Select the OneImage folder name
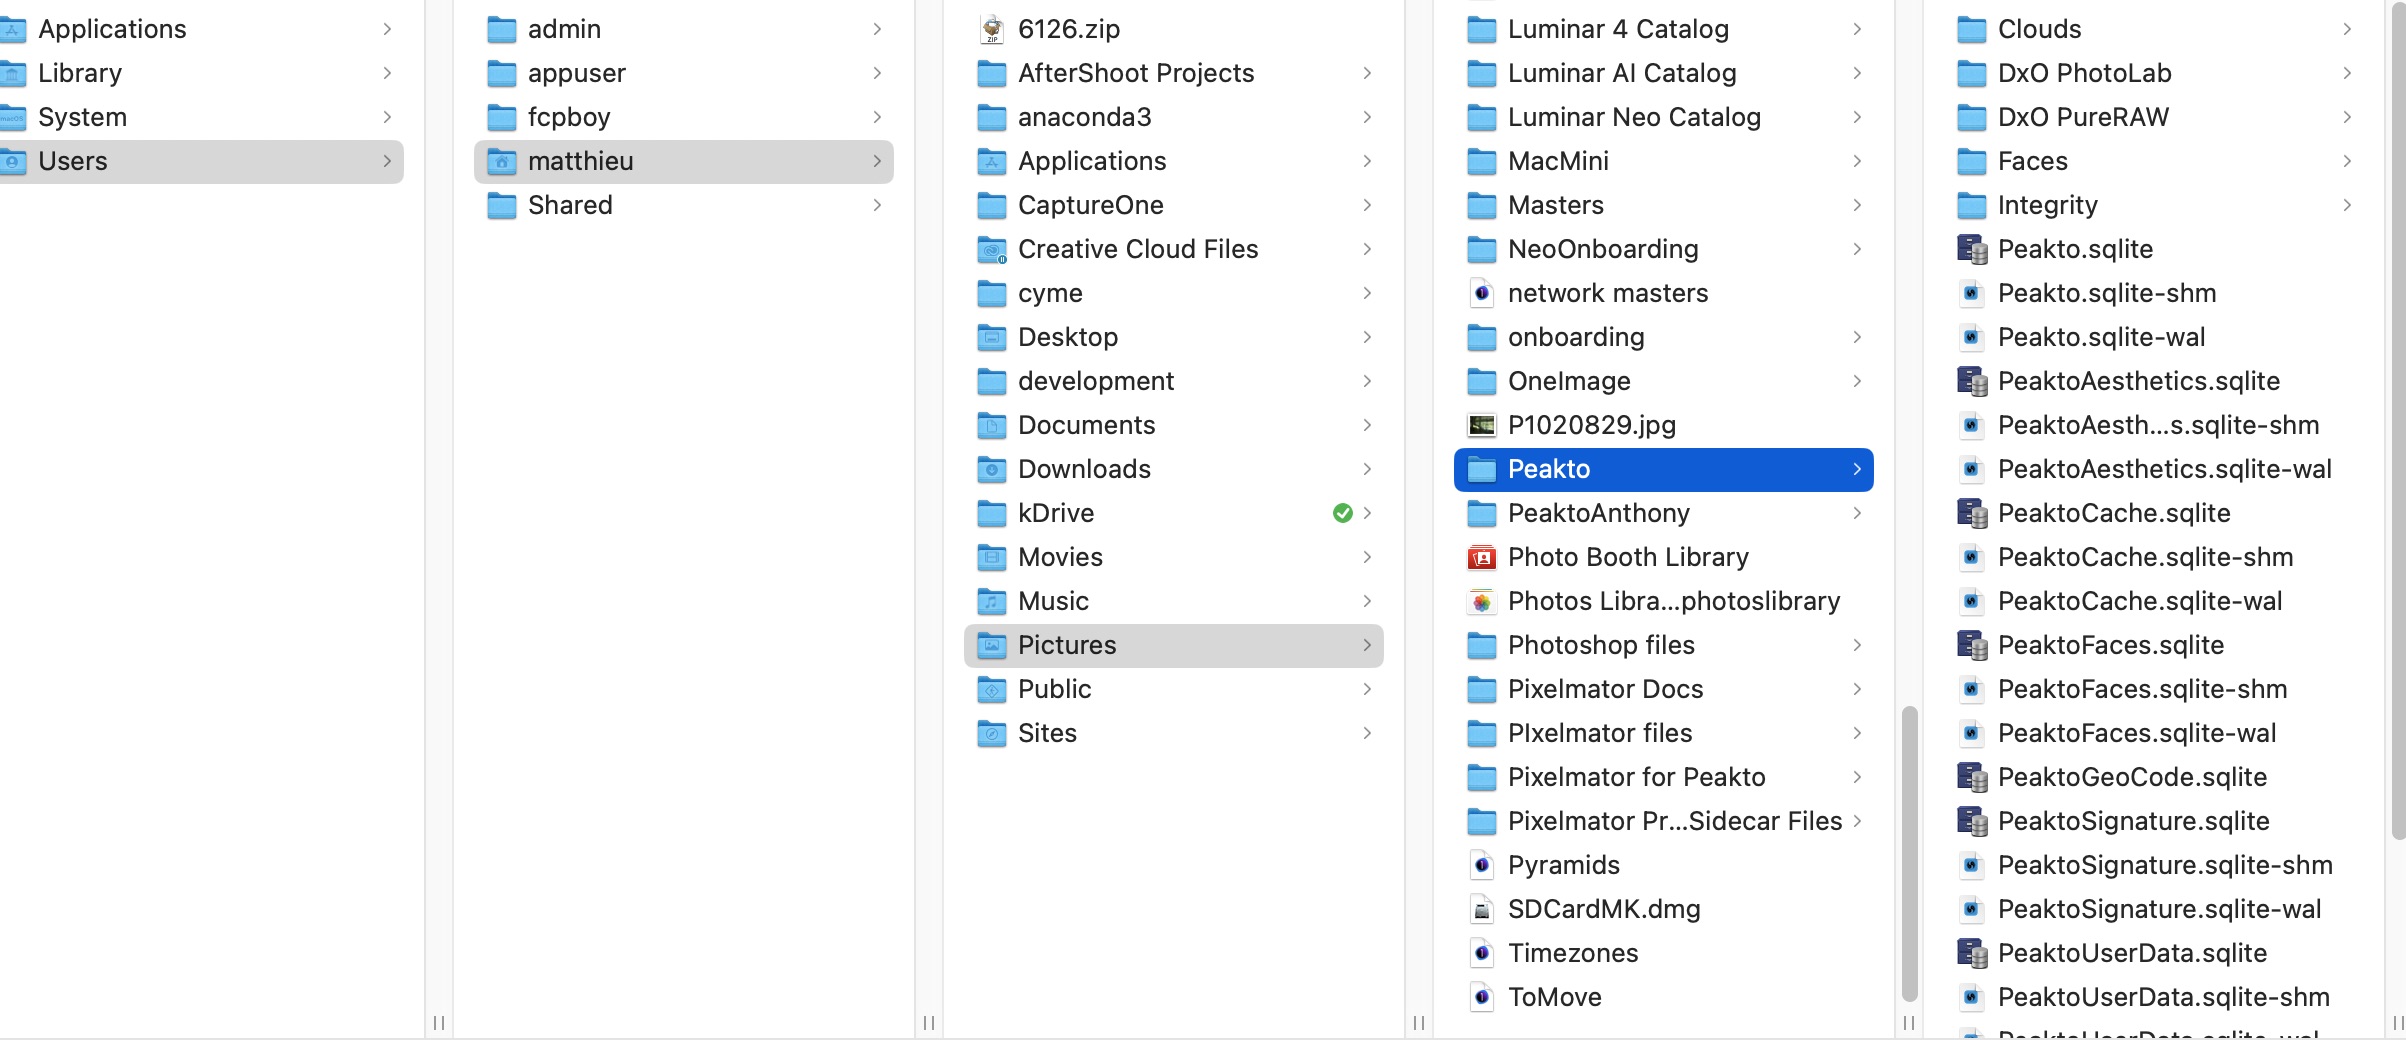Image resolution: width=2406 pixels, height=1040 pixels. [x=1569, y=381]
